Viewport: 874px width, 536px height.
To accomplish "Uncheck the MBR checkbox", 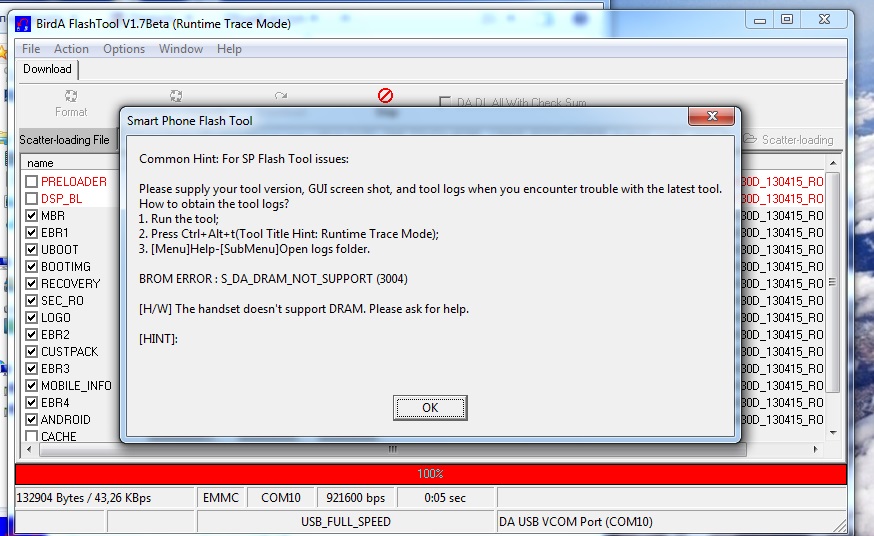I will point(32,216).
